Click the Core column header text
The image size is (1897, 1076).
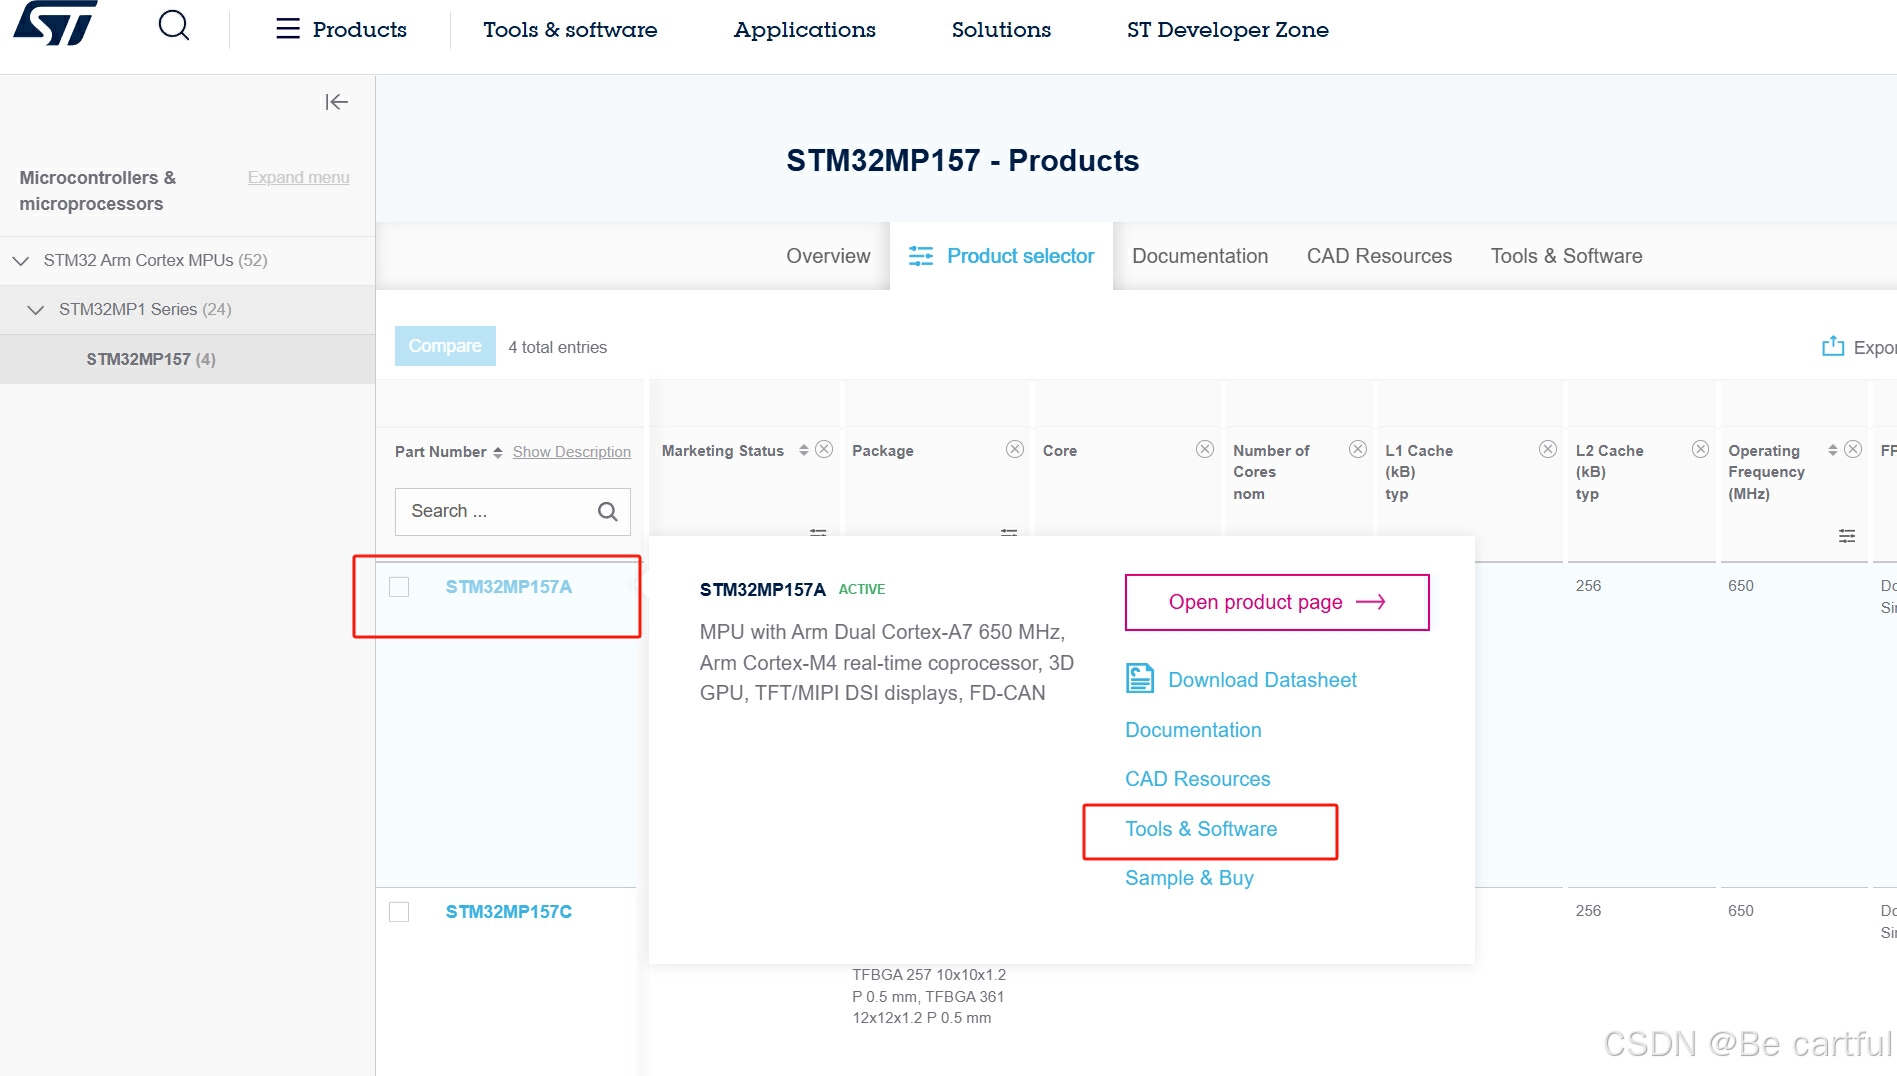point(1060,451)
